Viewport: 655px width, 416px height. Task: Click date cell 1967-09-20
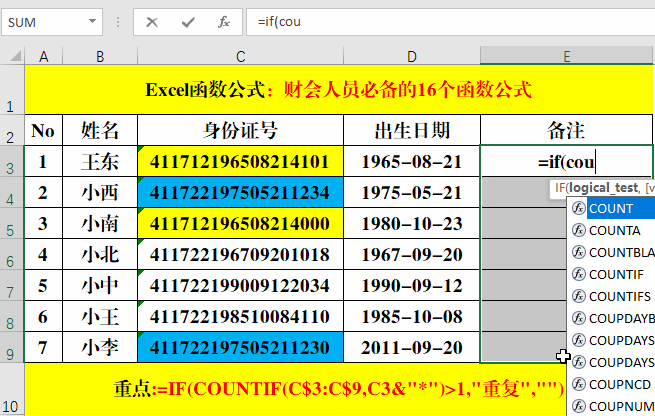click(x=412, y=254)
